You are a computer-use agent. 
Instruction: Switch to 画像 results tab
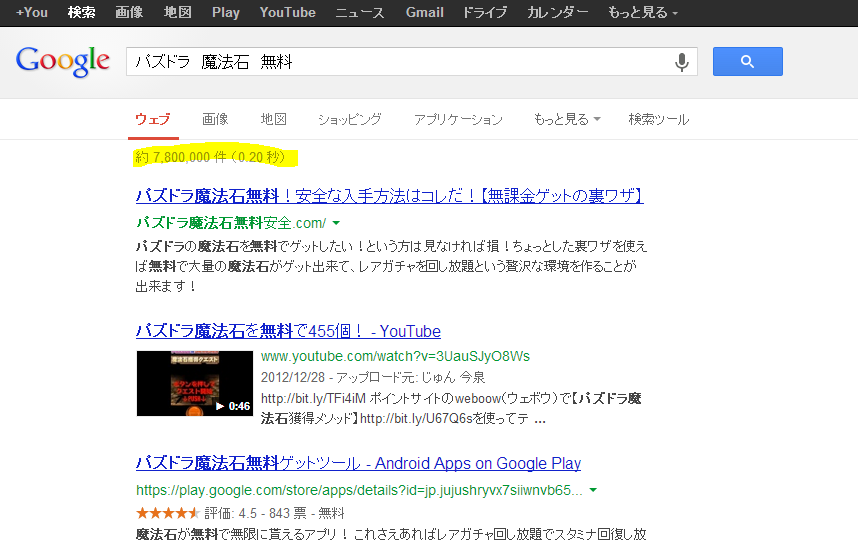point(215,119)
